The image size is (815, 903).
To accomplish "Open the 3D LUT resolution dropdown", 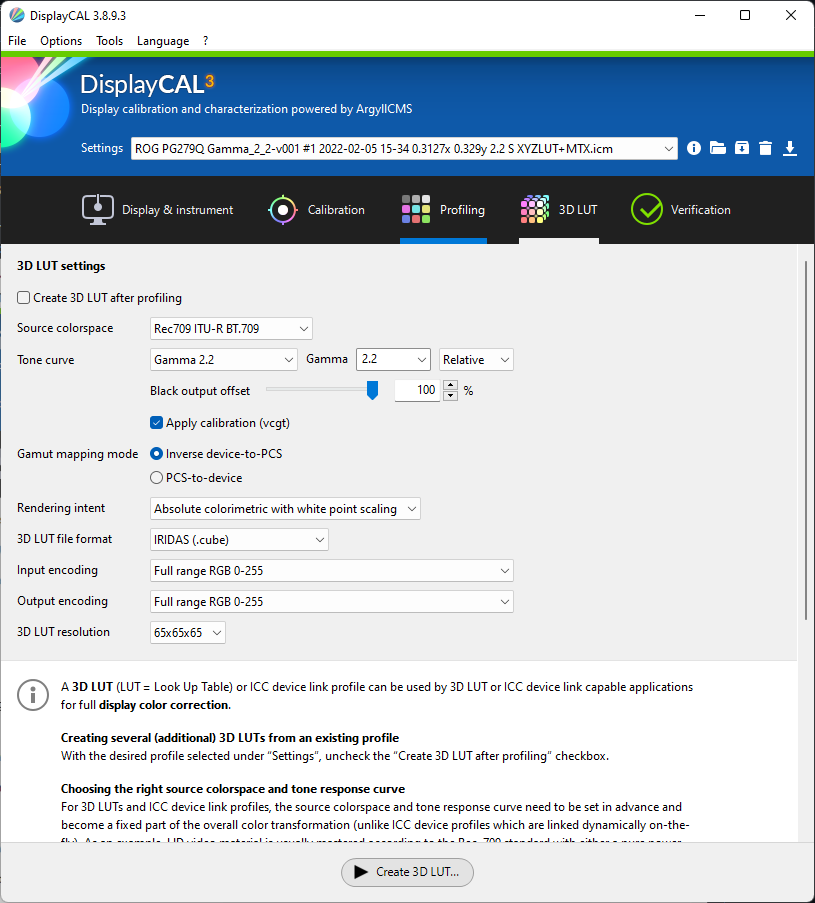I will click(187, 633).
